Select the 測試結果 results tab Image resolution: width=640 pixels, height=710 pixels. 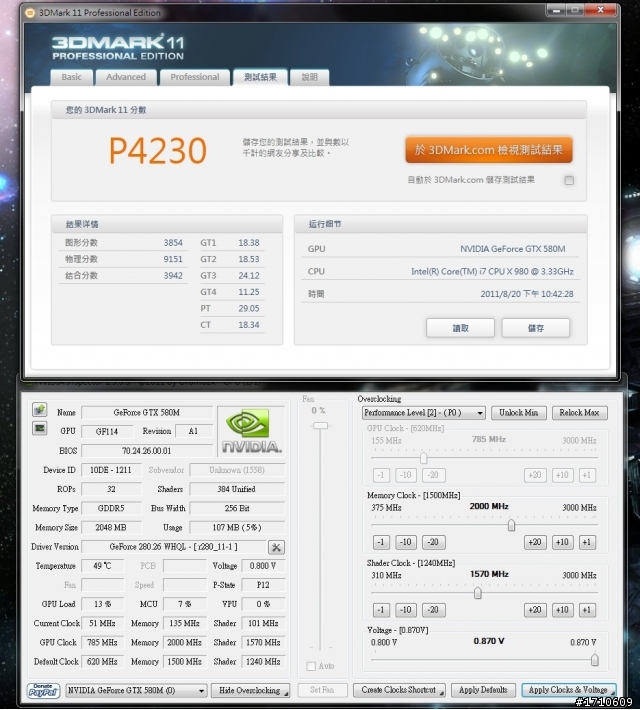[260, 77]
